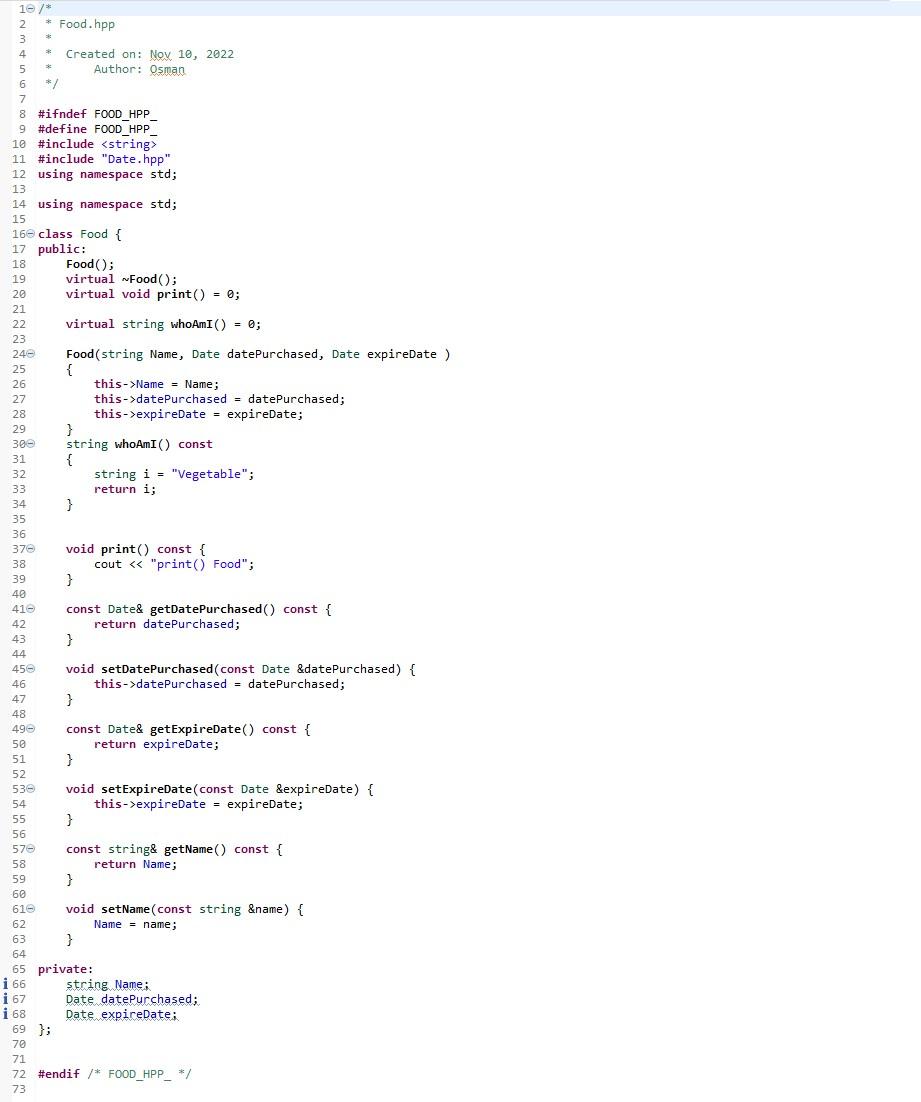Click the underlined word Osman
The height and width of the screenshot is (1102, 921).
tap(167, 69)
